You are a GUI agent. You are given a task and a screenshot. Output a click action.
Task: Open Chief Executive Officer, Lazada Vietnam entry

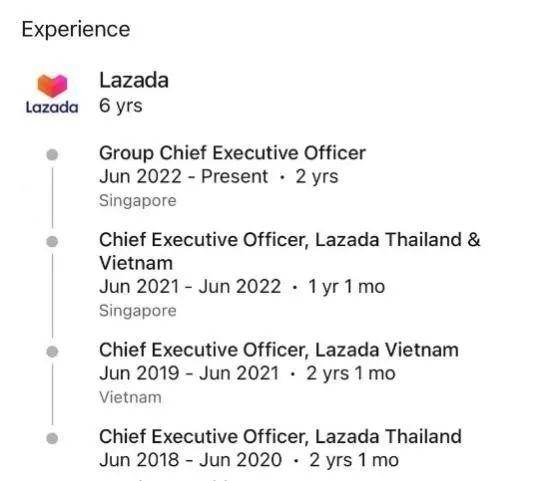pos(279,350)
